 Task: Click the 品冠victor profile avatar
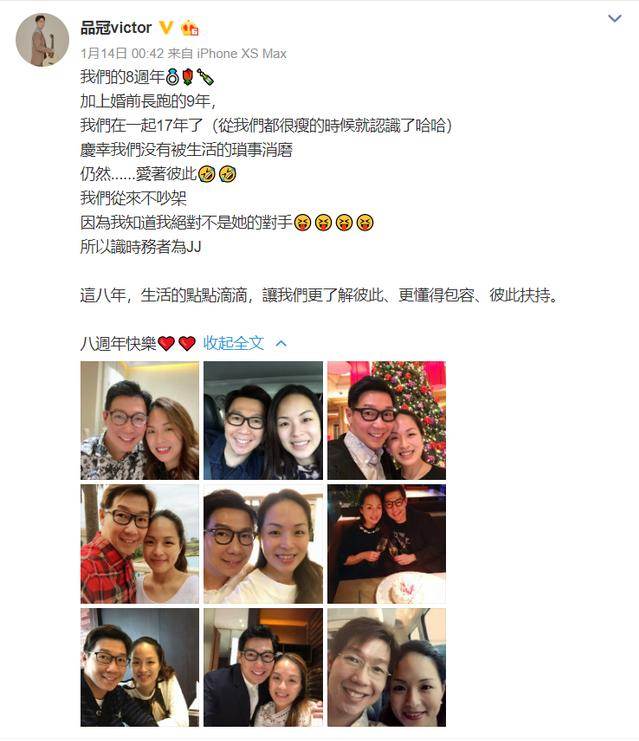coord(43,40)
